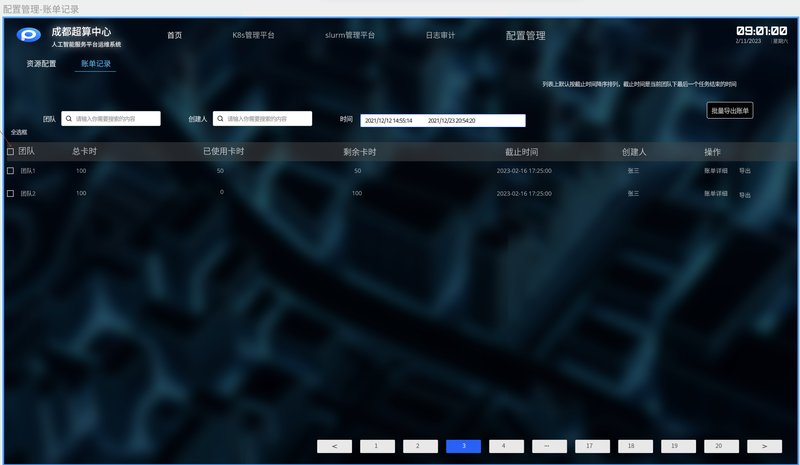Open the slurm管理平台 navigation item
This screenshot has height=465, width=800.
pyautogui.click(x=350, y=35)
